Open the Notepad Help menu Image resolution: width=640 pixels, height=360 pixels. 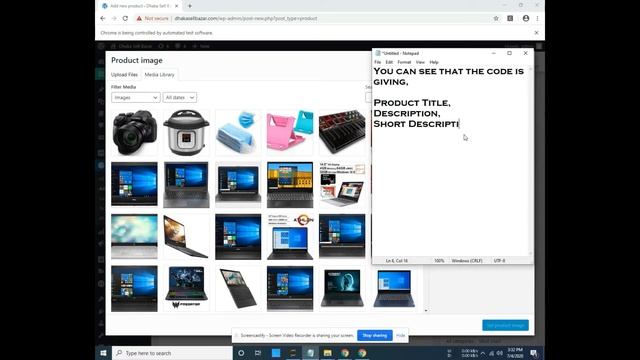434,62
